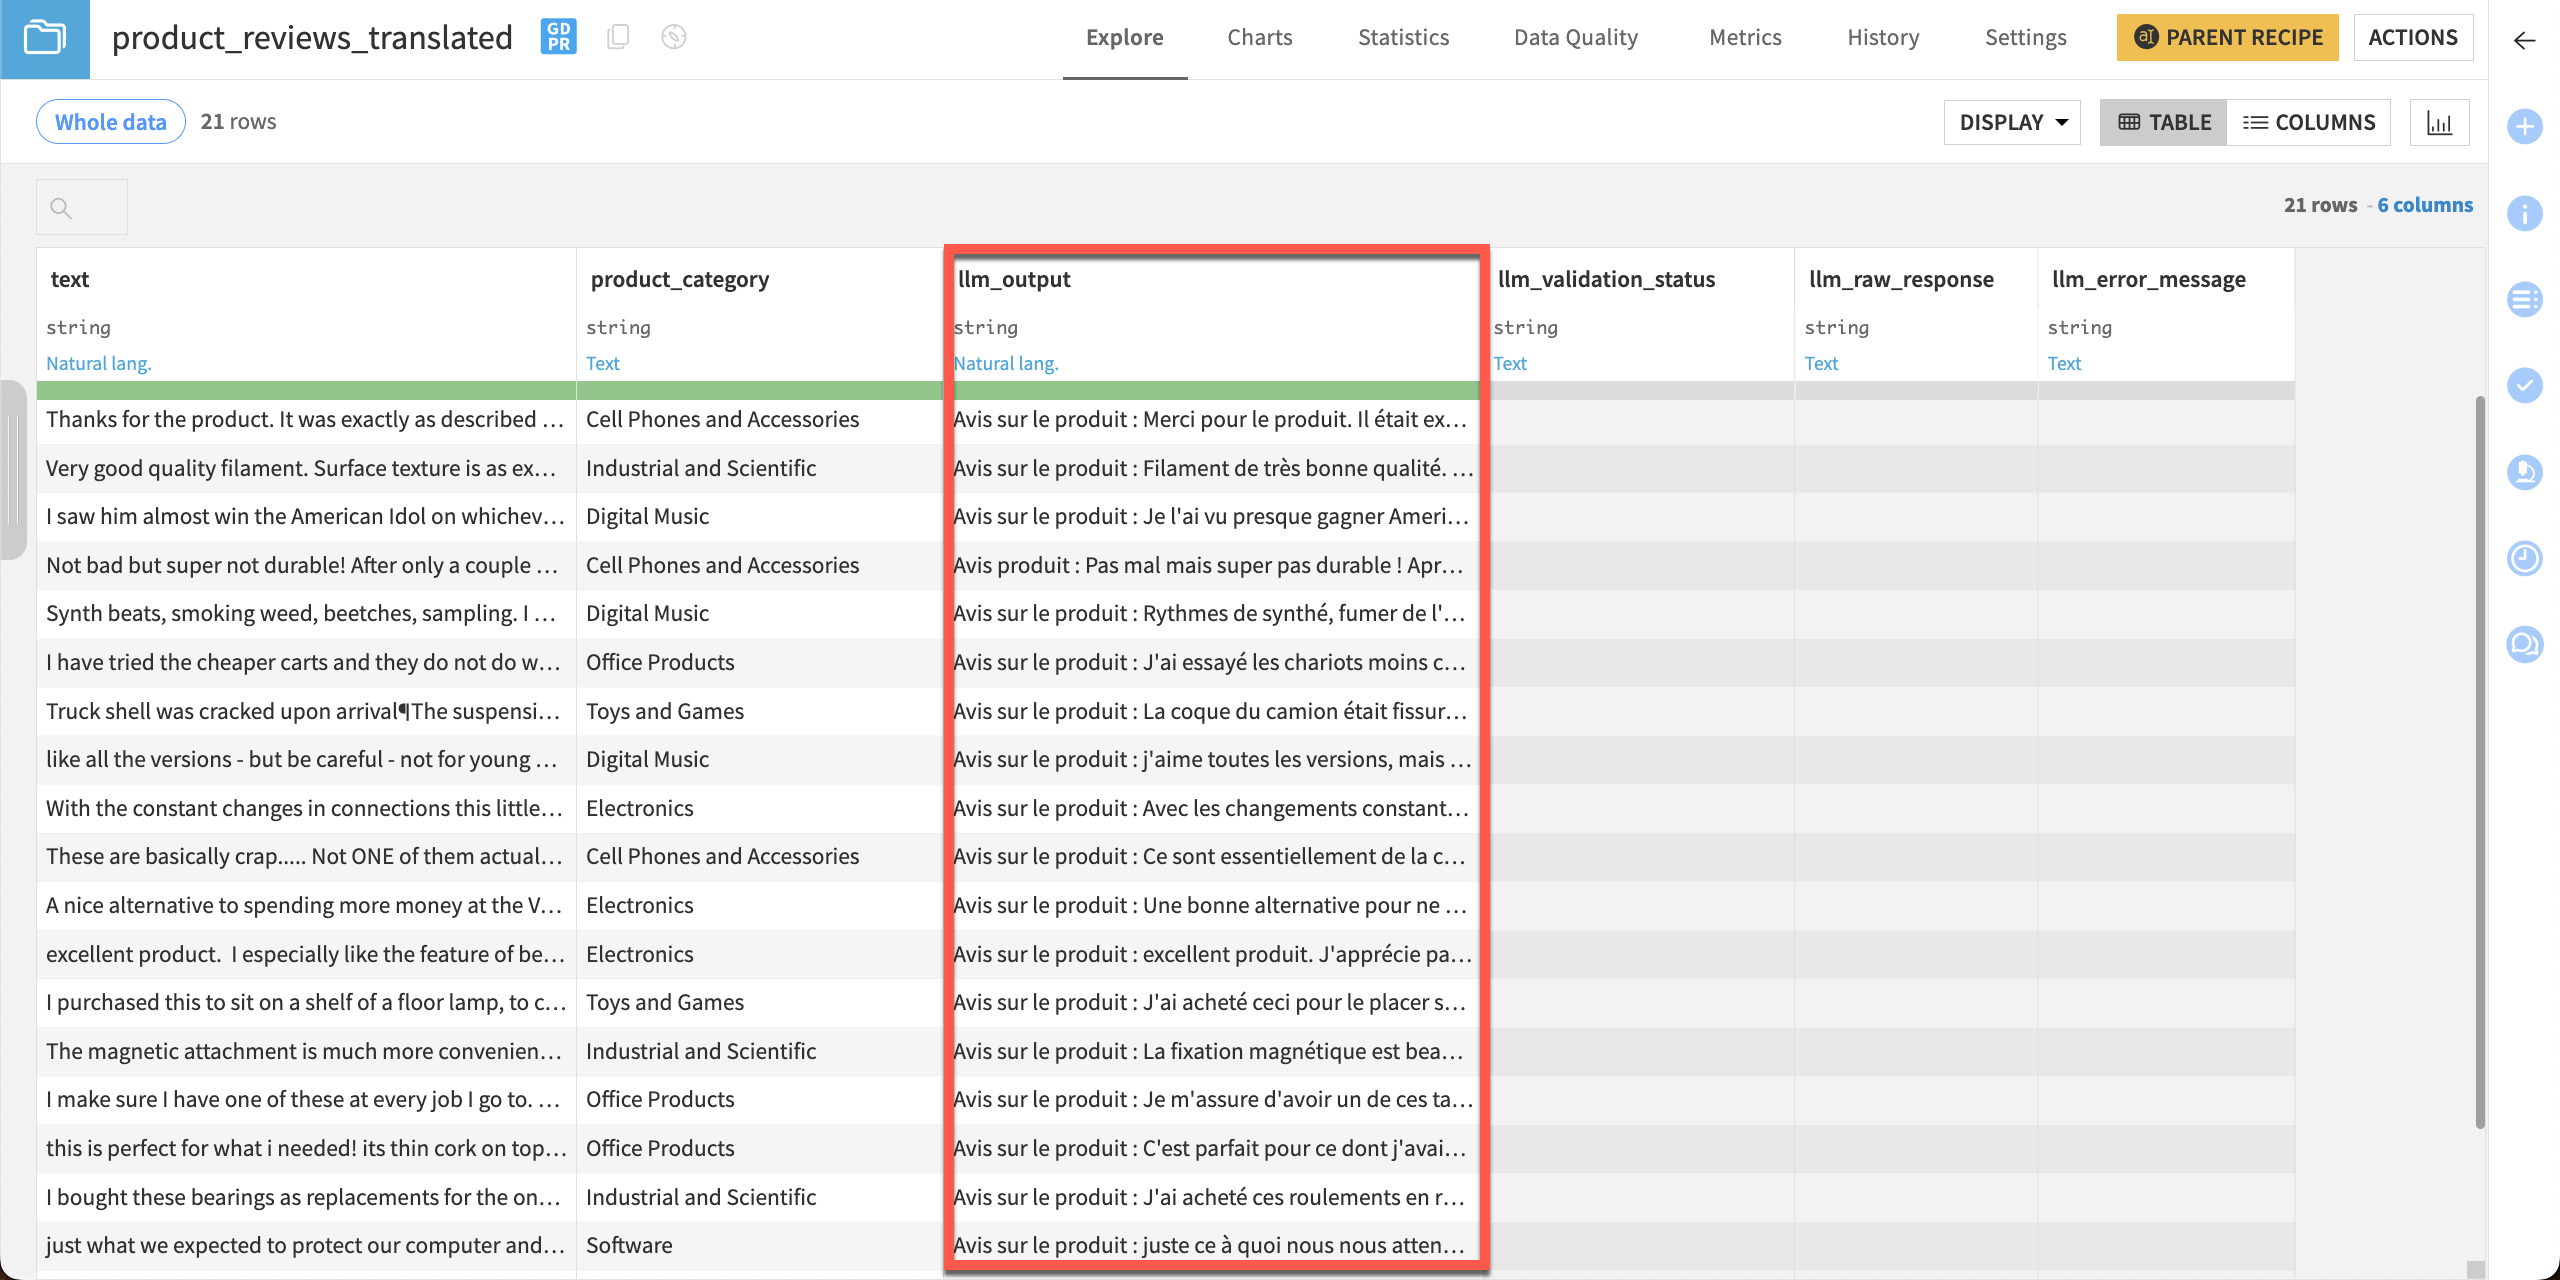Select cell 'Very good quality filament'

[x=306, y=468]
